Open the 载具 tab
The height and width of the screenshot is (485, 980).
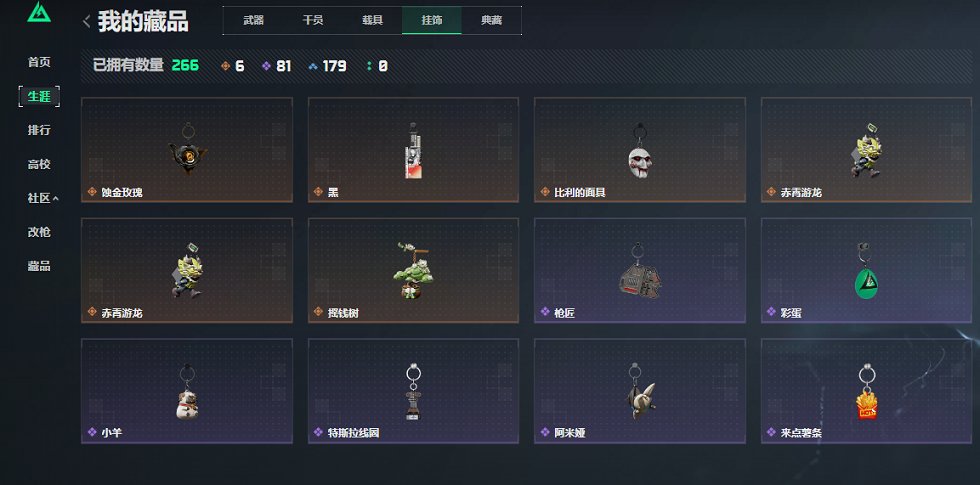click(x=372, y=20)
